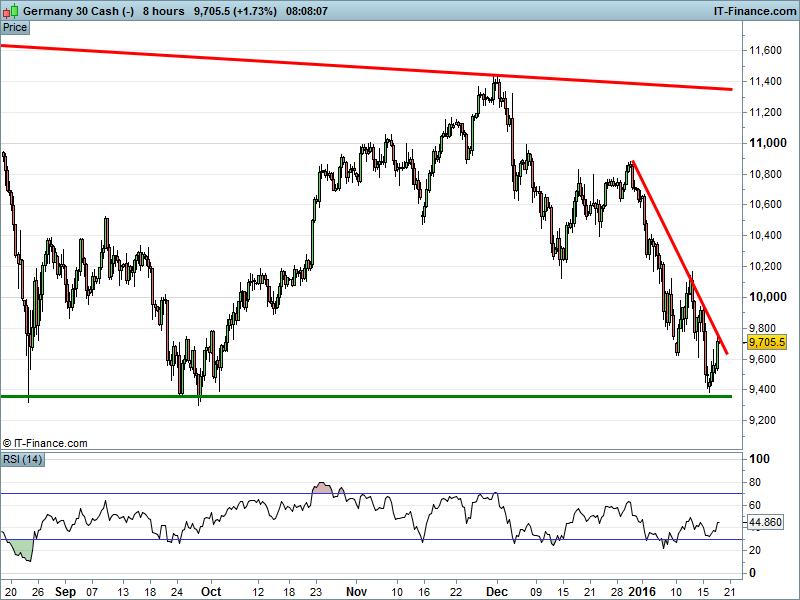
Task: Select the long red descending resistance trendline
Action: 300,63
